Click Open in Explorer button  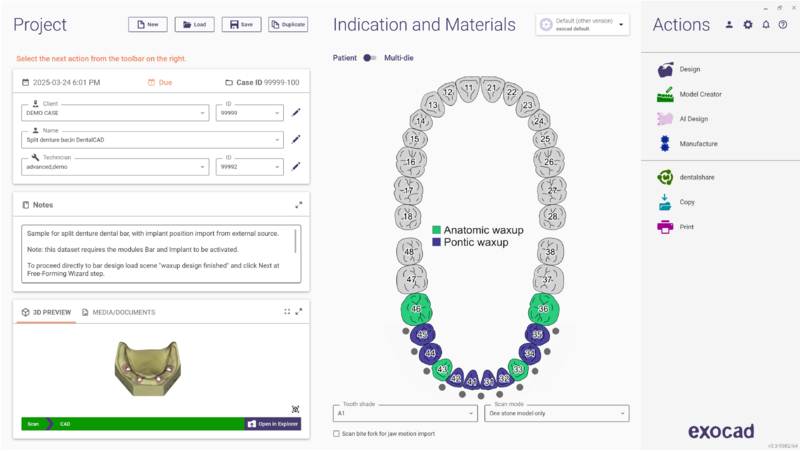tap(273, 424)
